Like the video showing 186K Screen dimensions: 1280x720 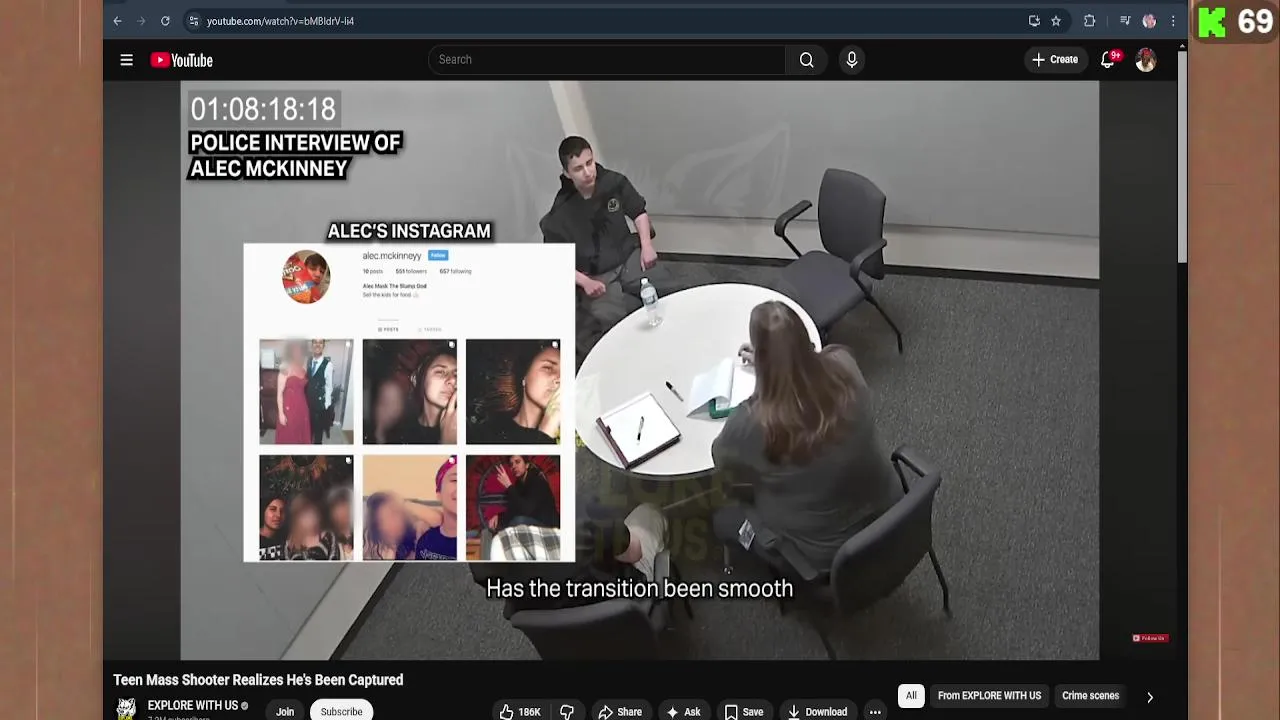tap(521, 711)
